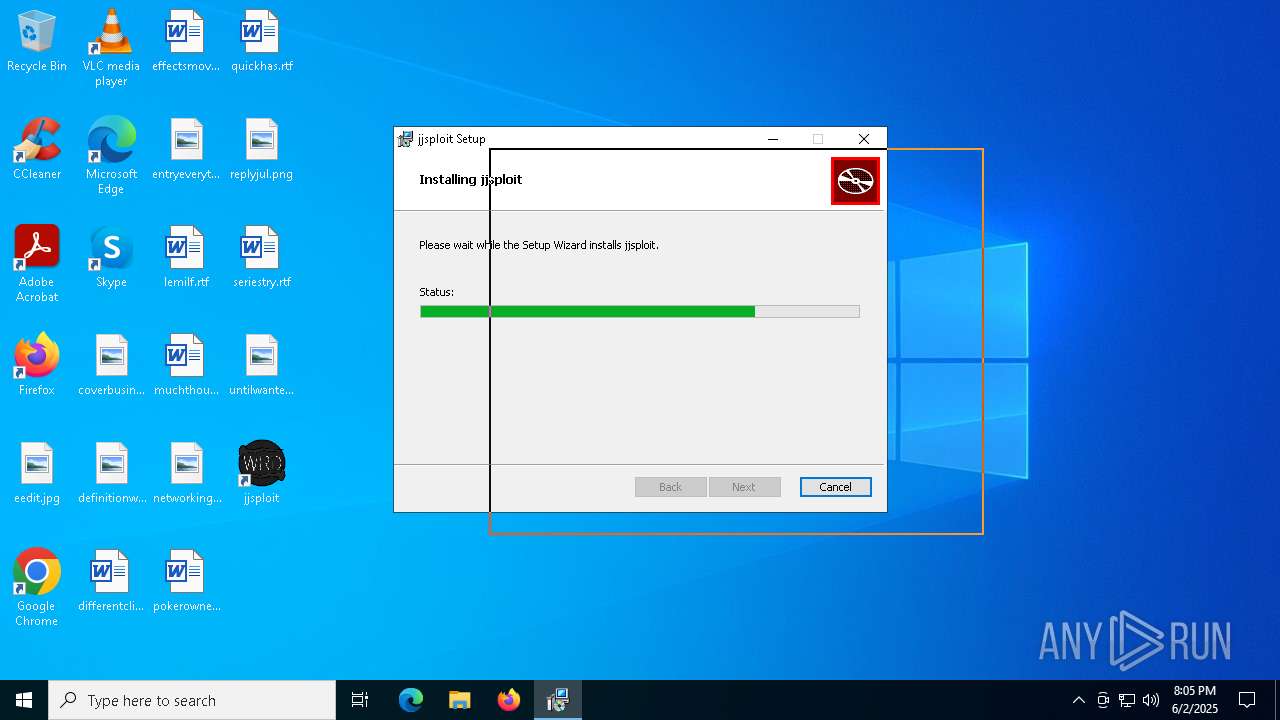Open the clock showing 8:05 PM

coord(1194,700)
